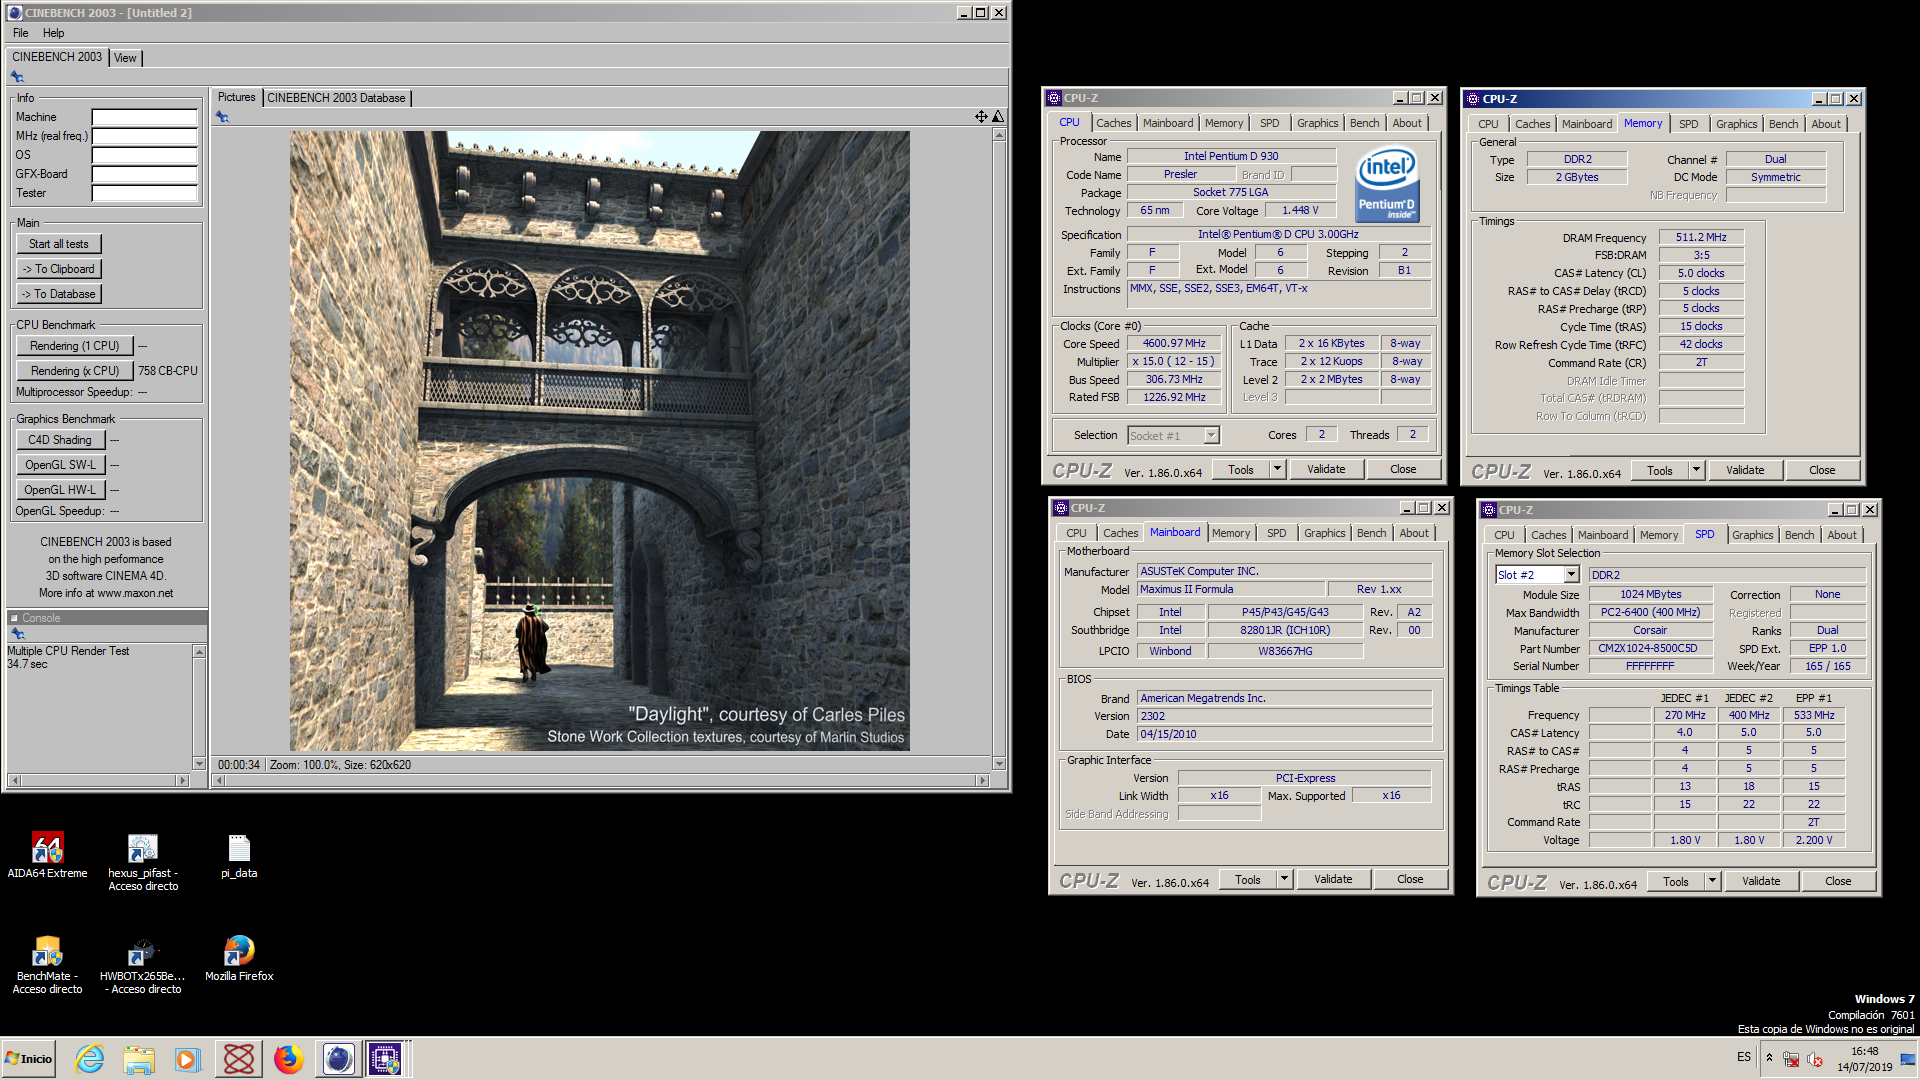The width and height of the screenshot is (1920, 1080).
Task: Open Windows Explorer folder in the taskbar
Action: 139,1059
